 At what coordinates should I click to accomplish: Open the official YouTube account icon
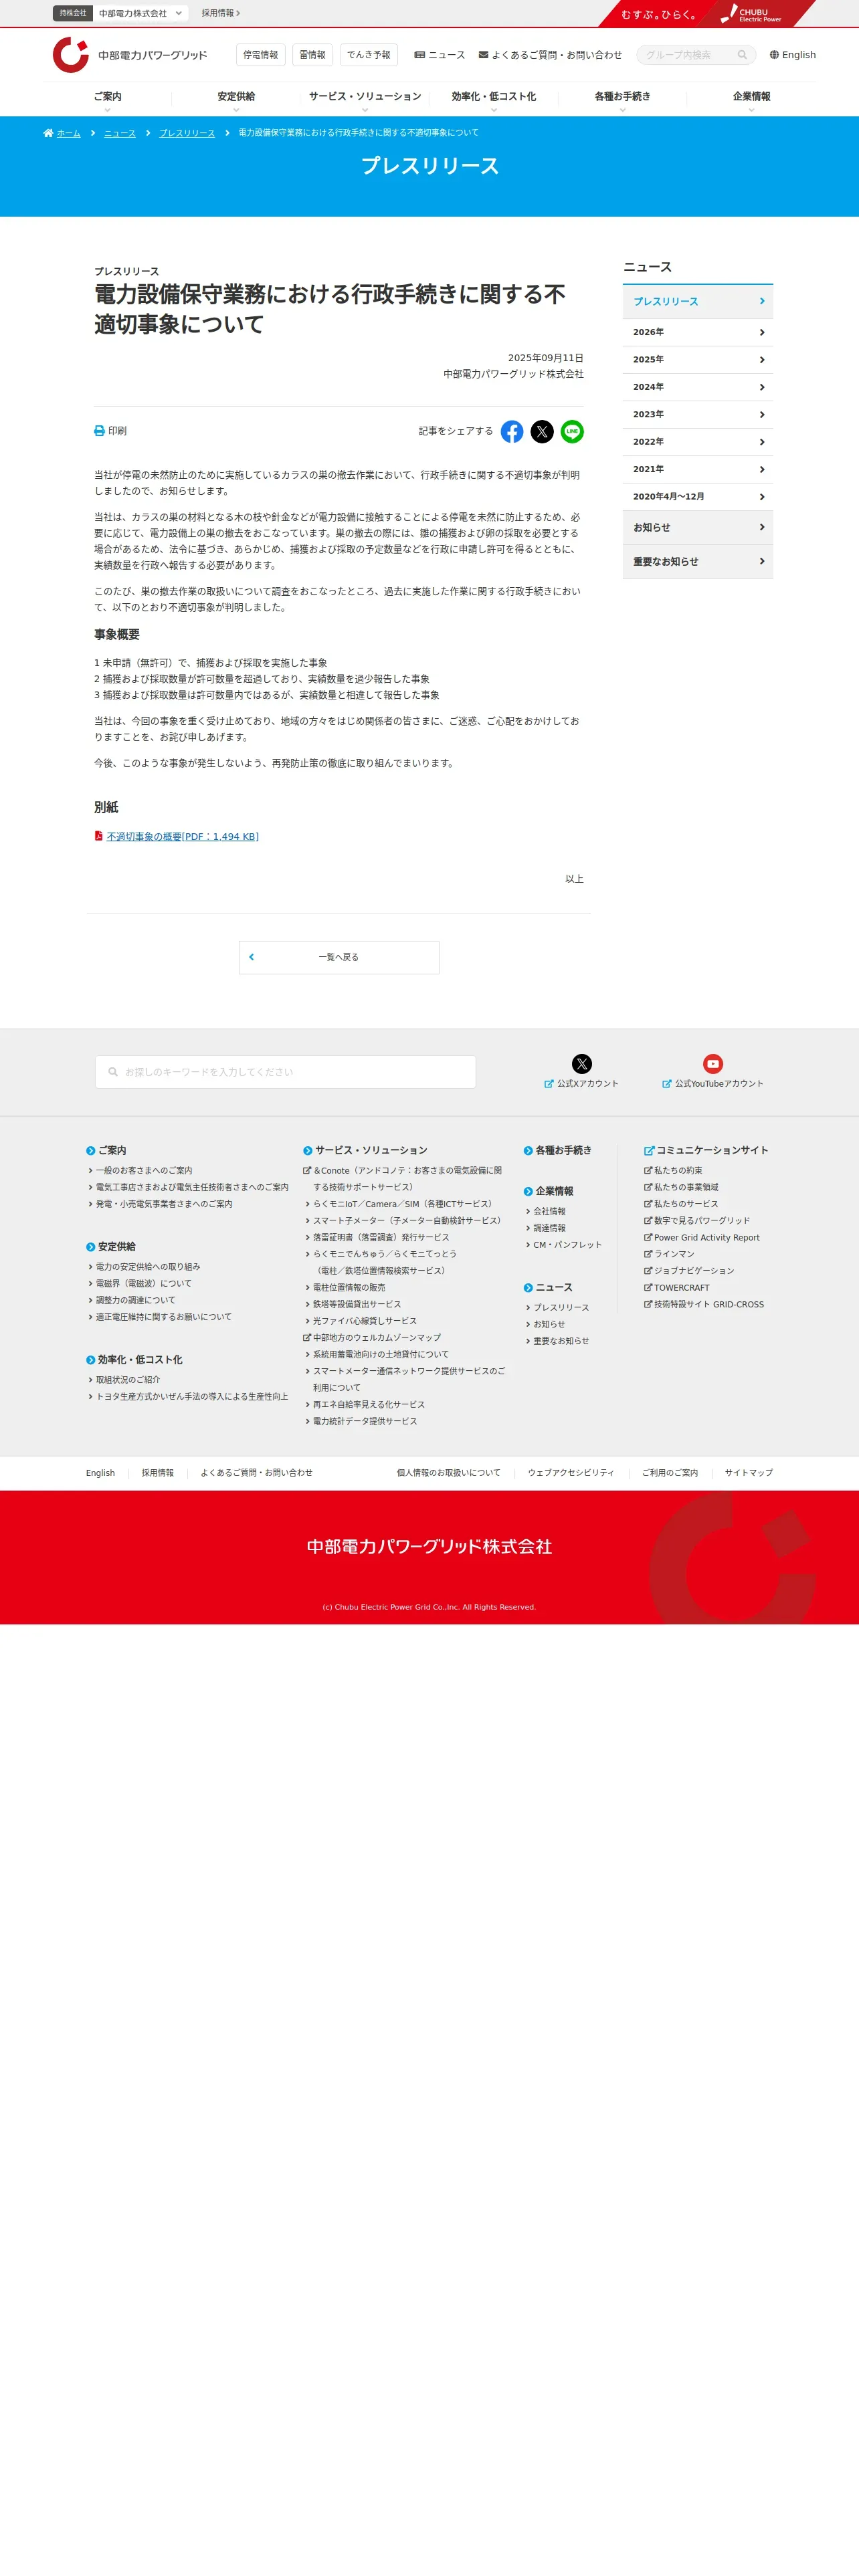point(712,1063)
